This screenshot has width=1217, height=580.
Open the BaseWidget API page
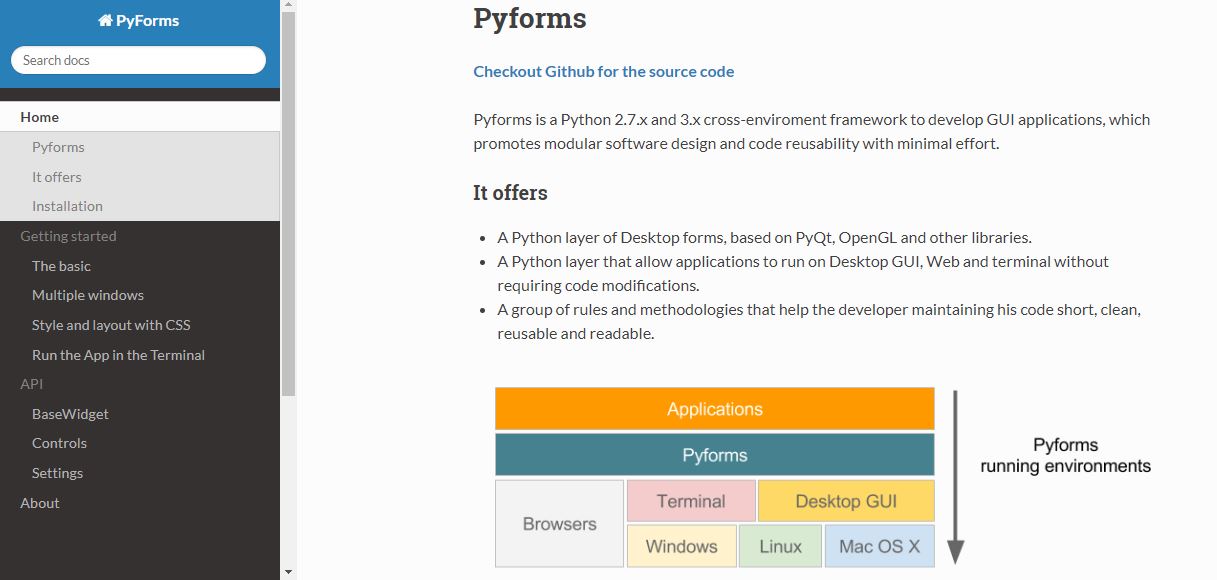70,414
